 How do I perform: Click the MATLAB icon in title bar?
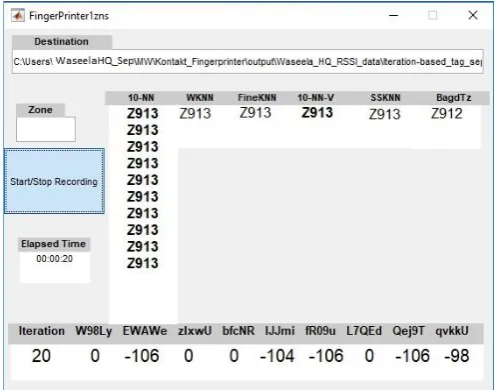(x=18, y=15)
